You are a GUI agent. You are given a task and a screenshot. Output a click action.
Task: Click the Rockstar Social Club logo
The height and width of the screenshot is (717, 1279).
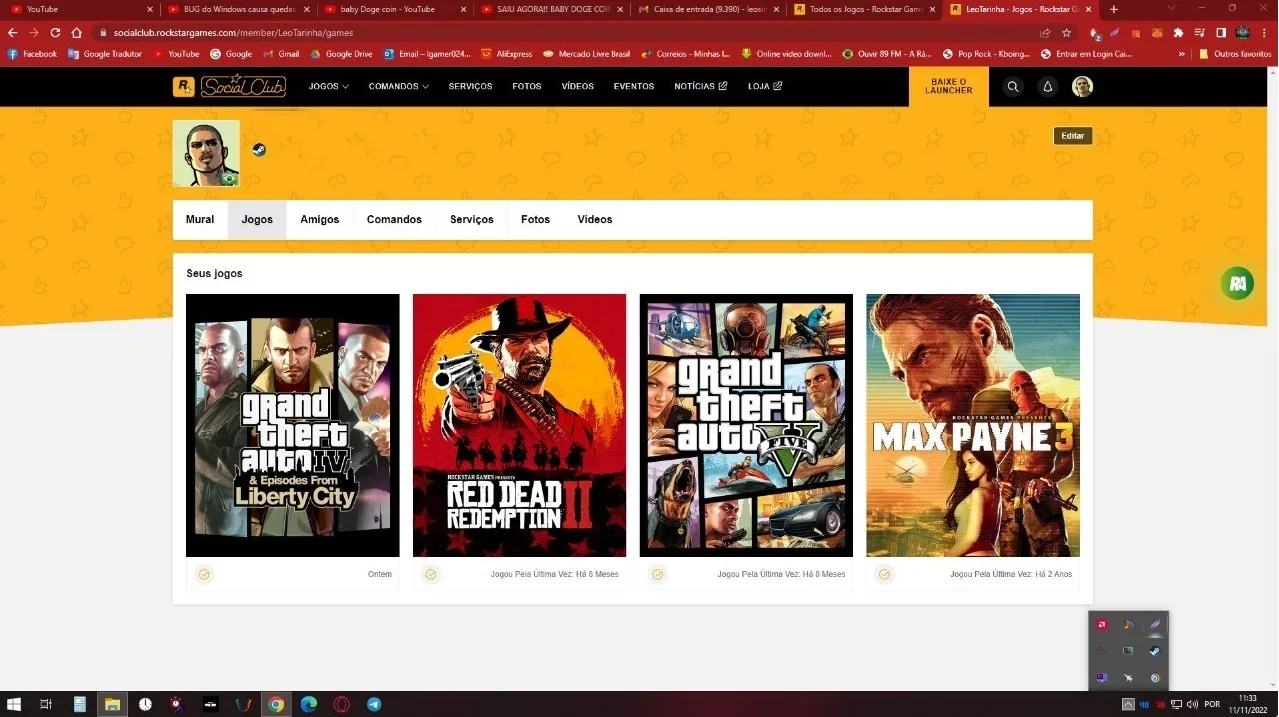click(x=229, y=87)
